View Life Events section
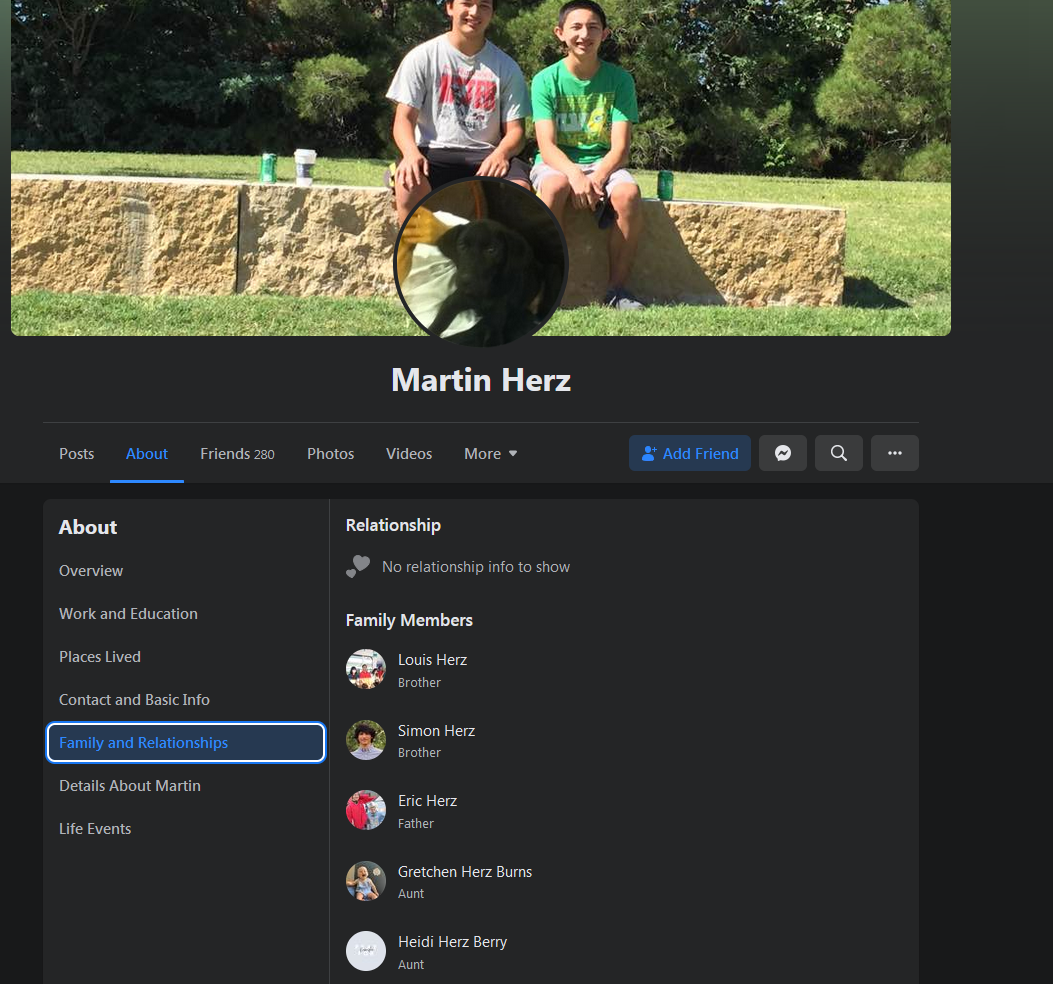 click(x=185, y=829)
